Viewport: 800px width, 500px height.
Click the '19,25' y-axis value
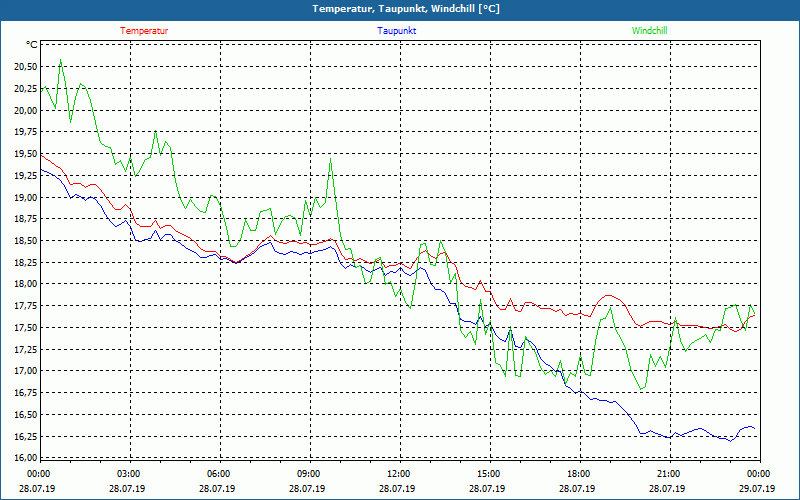[26, 176]
